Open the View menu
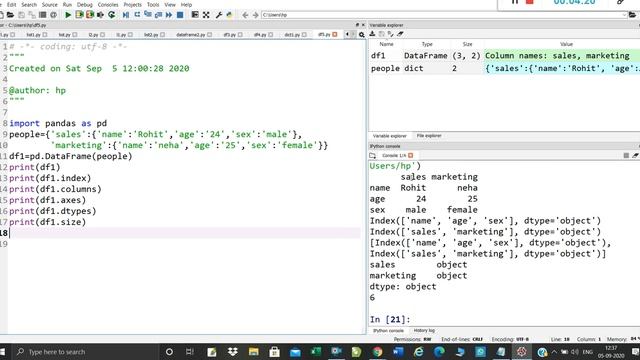640x360 pixels. click(x=170, y=4)
